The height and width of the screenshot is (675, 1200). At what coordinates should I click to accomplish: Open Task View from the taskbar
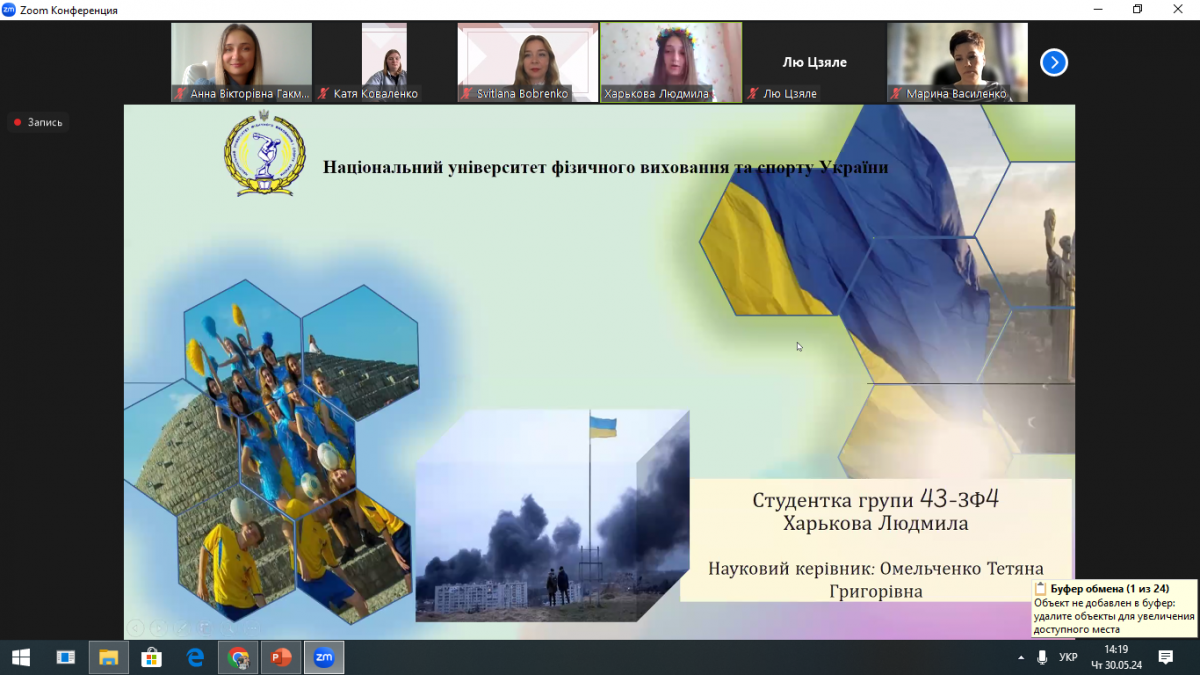tap(66, 657)
